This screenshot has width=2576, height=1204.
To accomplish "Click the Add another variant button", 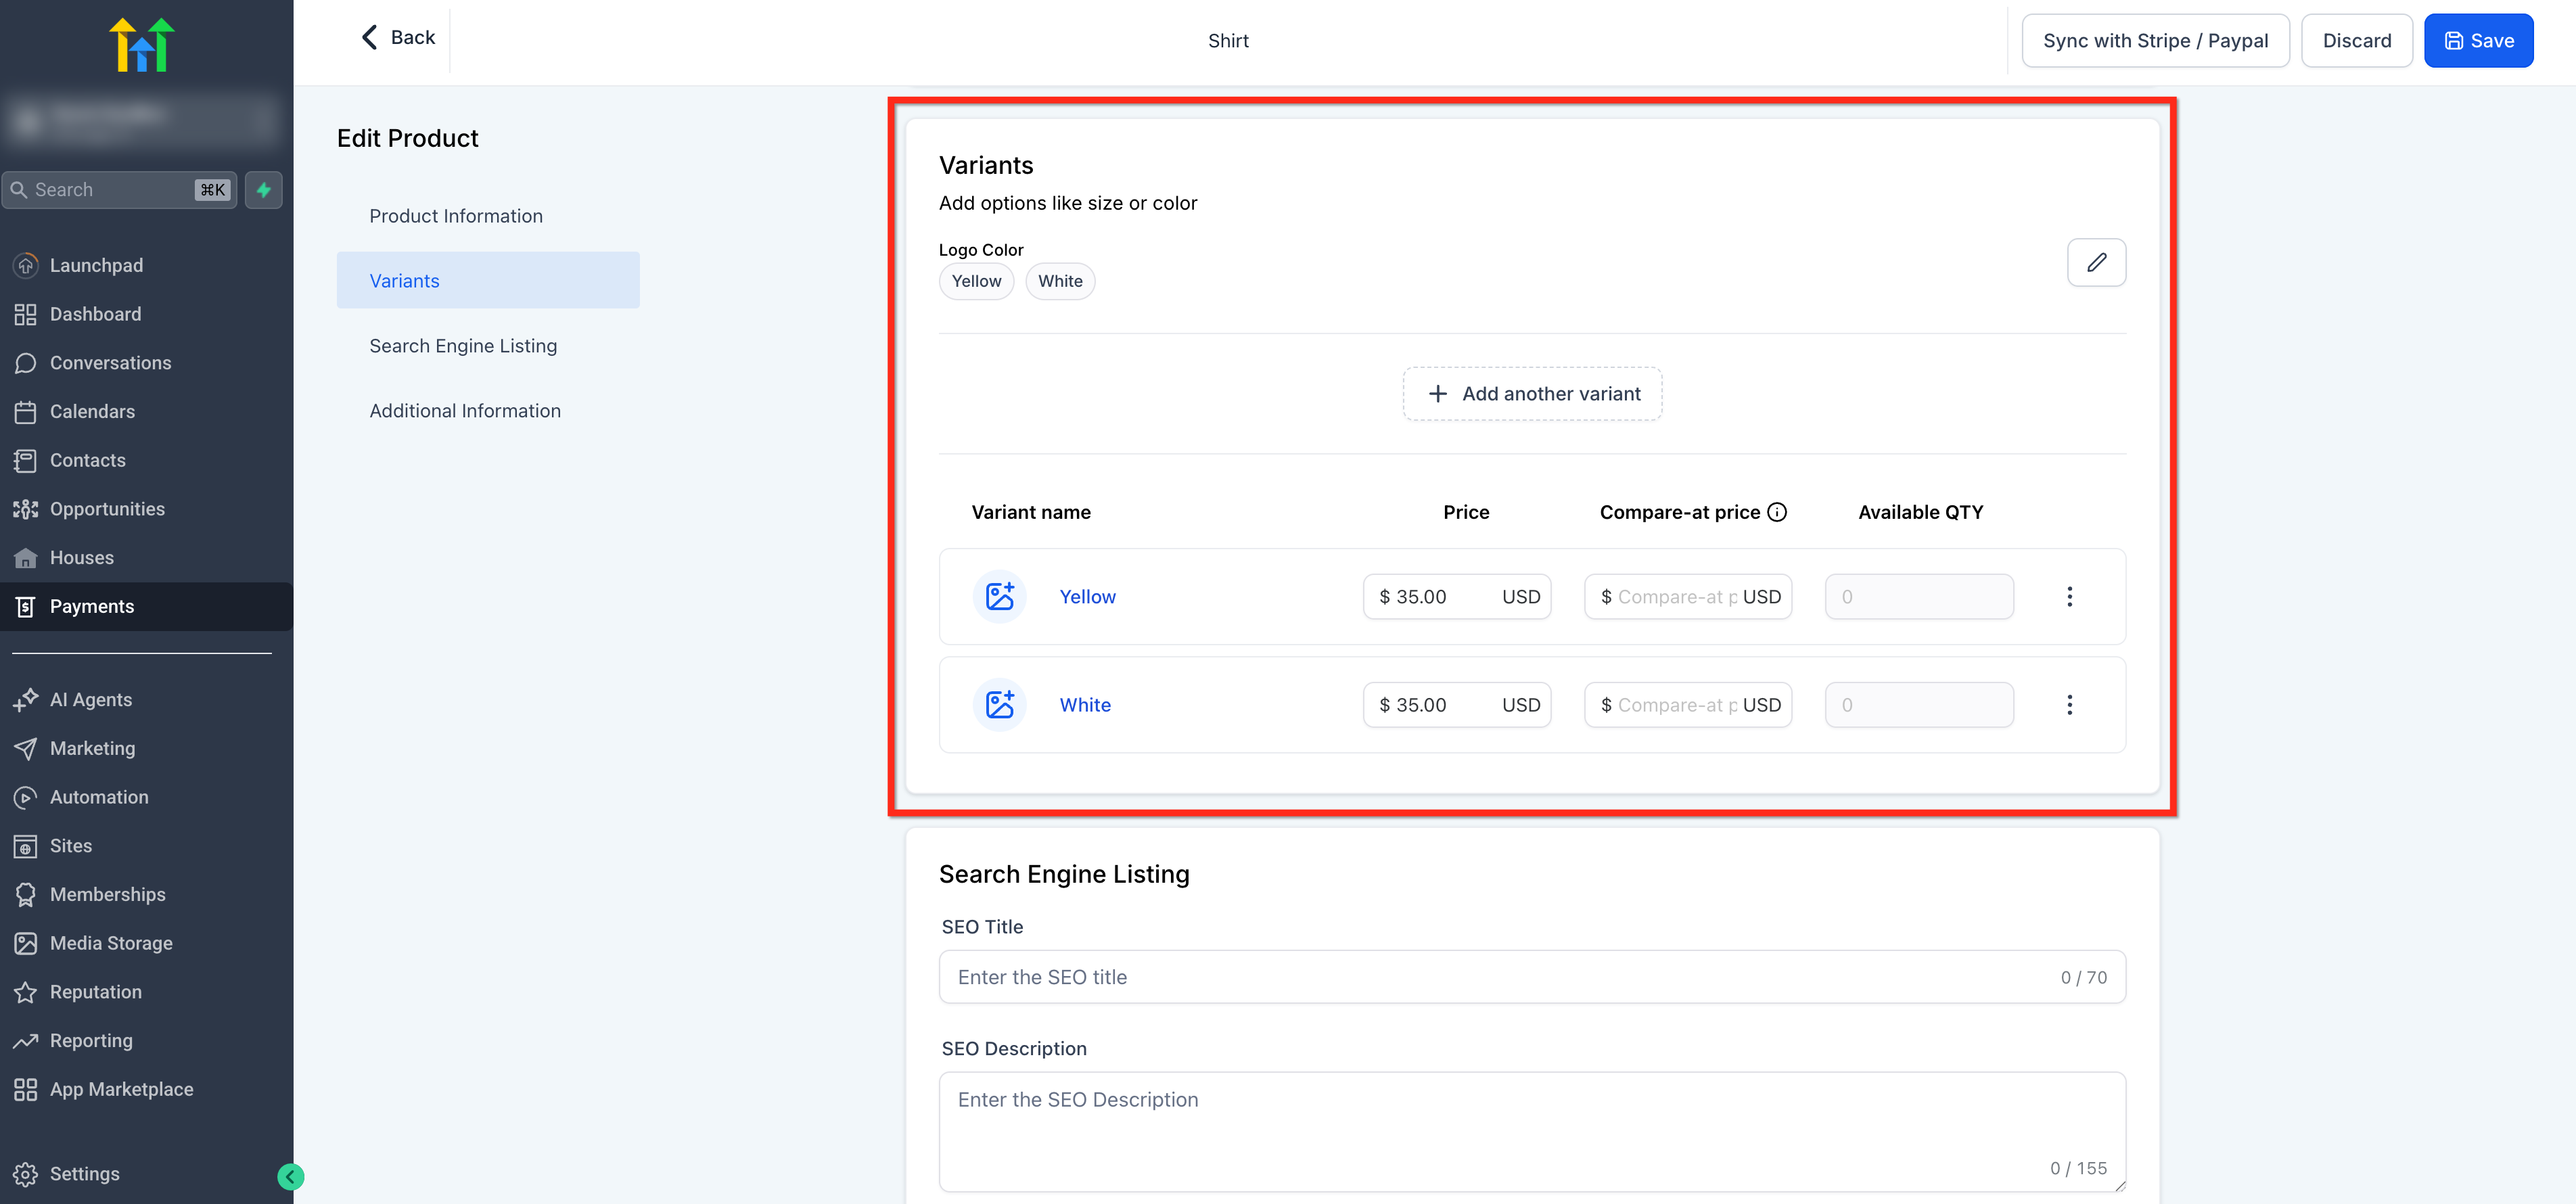I will pos(1531,394).
